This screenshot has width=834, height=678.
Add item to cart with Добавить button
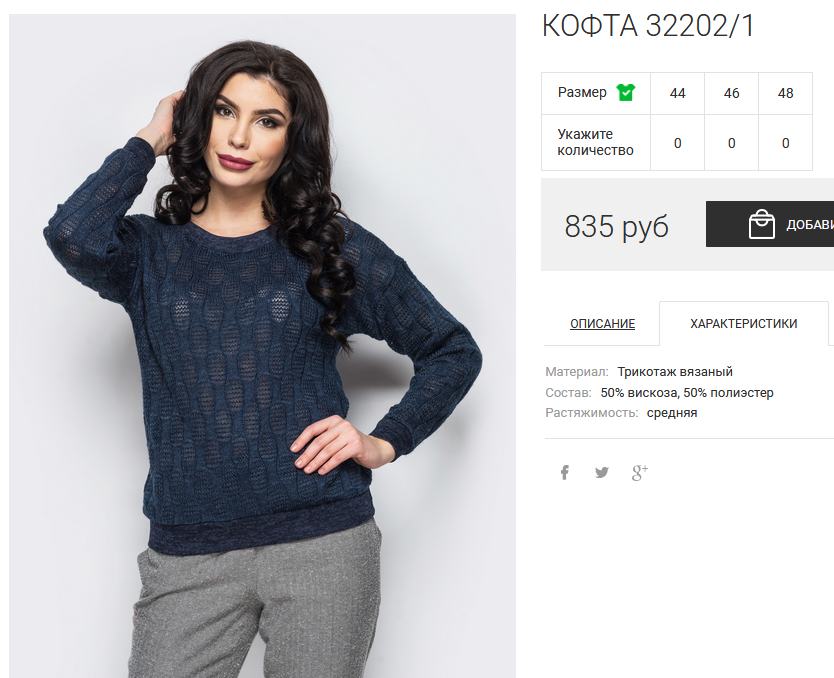(x=770, y=224)
